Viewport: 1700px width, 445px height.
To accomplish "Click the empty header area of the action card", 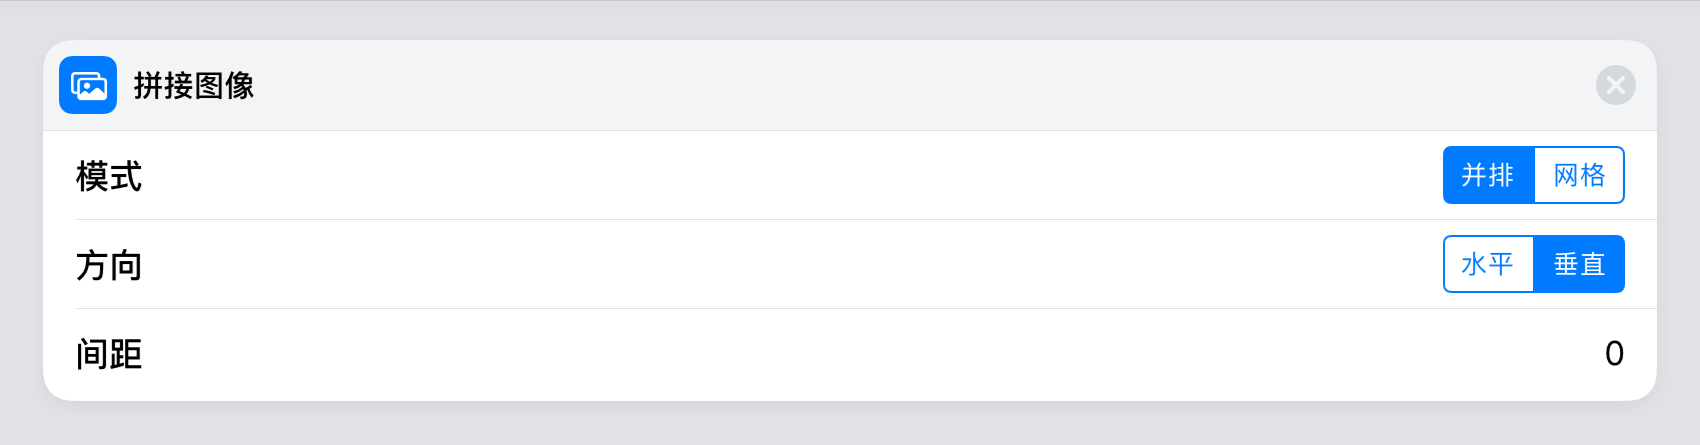I will [900, 85].
